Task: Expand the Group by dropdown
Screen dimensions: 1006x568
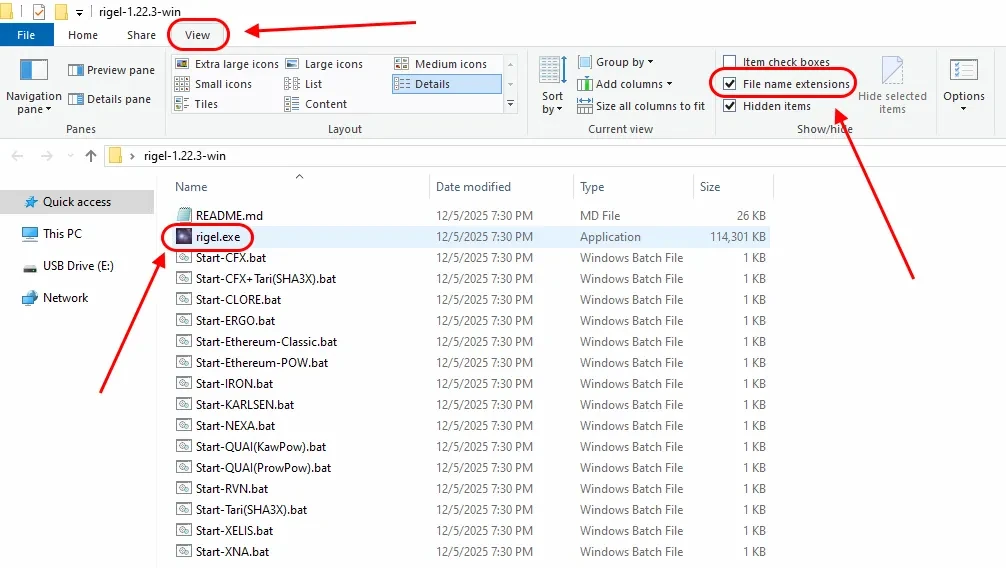Action: (x=624, y=62)
